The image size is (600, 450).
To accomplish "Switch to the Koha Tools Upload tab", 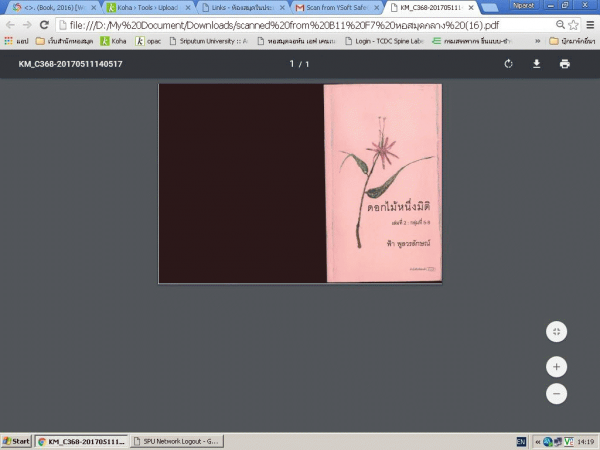I will [143, 7].
